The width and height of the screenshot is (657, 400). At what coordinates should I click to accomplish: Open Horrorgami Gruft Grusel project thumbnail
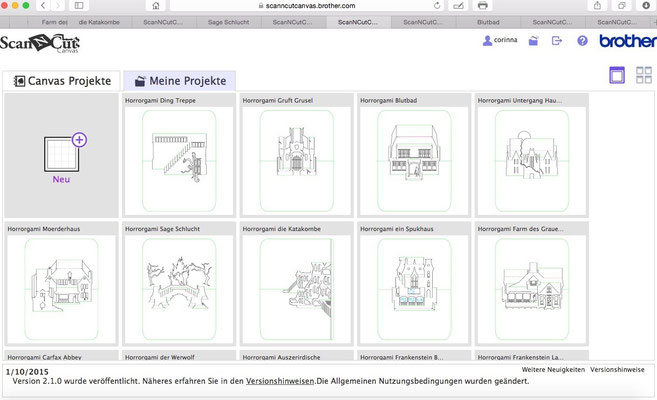click(x=297, y=161)
